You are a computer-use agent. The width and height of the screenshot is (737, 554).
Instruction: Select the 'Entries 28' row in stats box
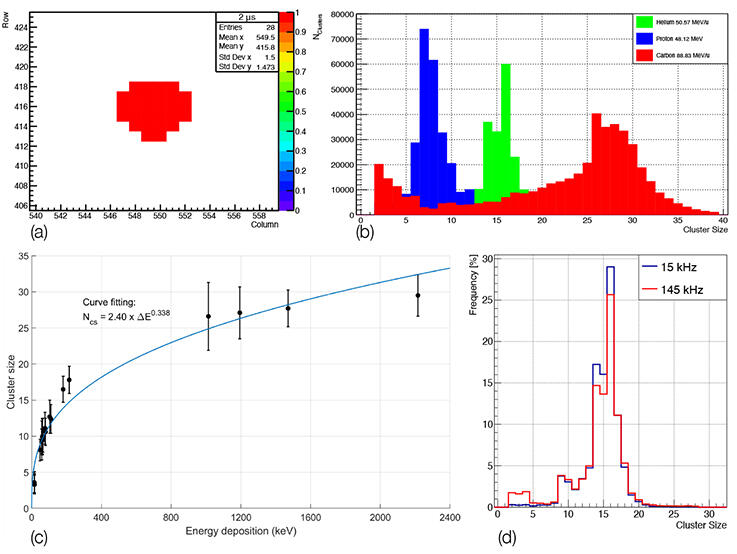pyautogui.click(x=243, y=27)
